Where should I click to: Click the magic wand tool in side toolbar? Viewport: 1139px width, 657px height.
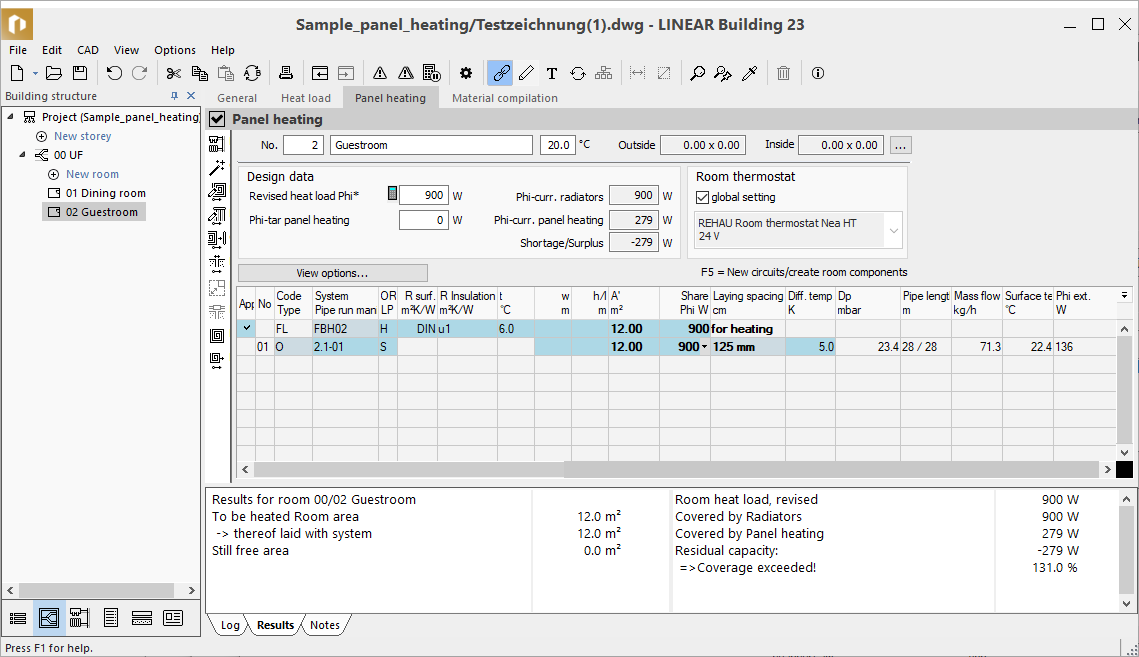click(216, 168)
